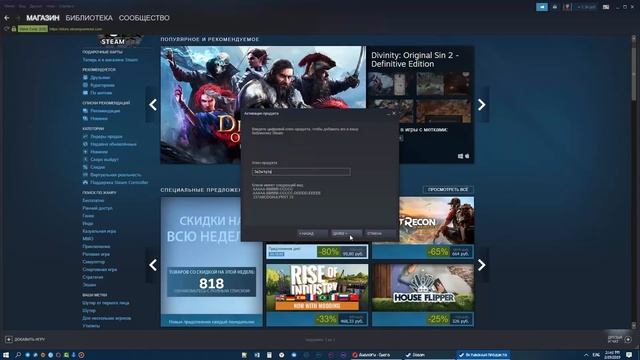Viewport: 640px width, 360px height.
Task: Click the Steam Controller support icon
Action: [85, 182]
